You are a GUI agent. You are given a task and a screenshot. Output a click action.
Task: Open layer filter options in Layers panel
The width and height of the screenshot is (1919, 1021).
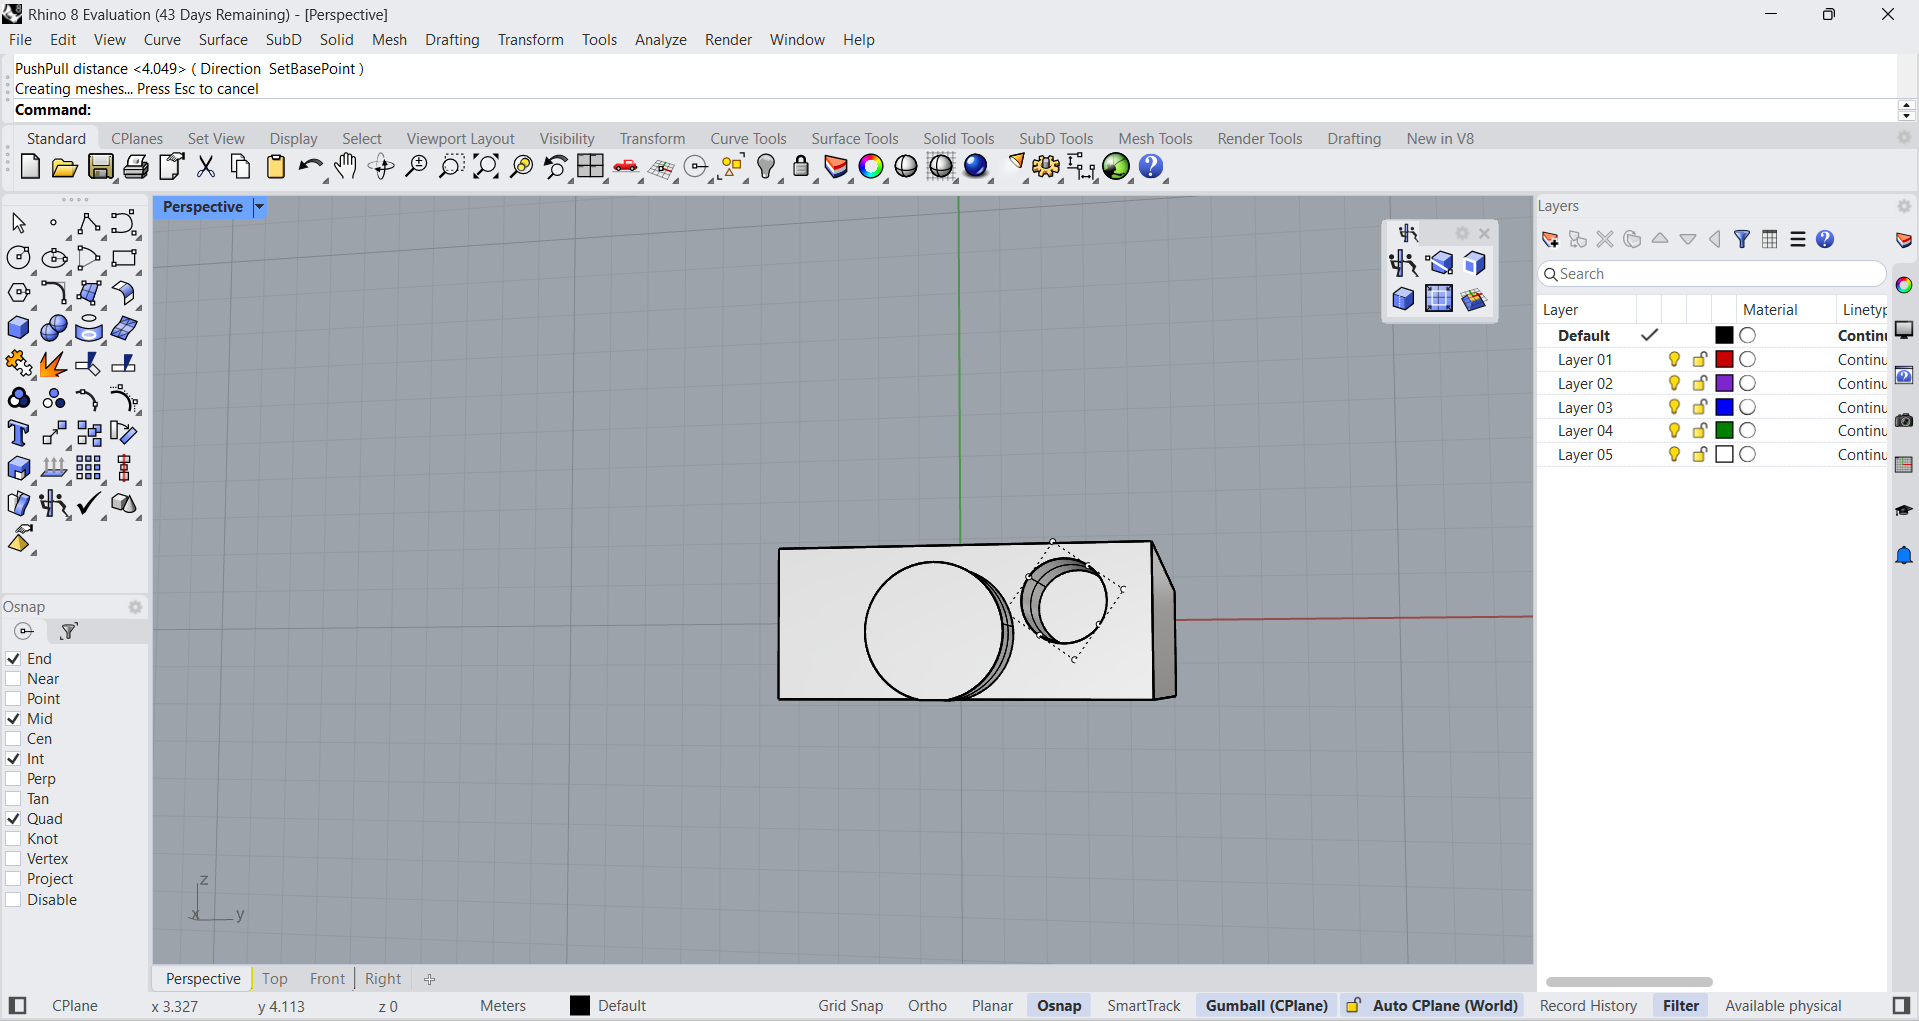pyautogui.click(x=1742, y=239)
